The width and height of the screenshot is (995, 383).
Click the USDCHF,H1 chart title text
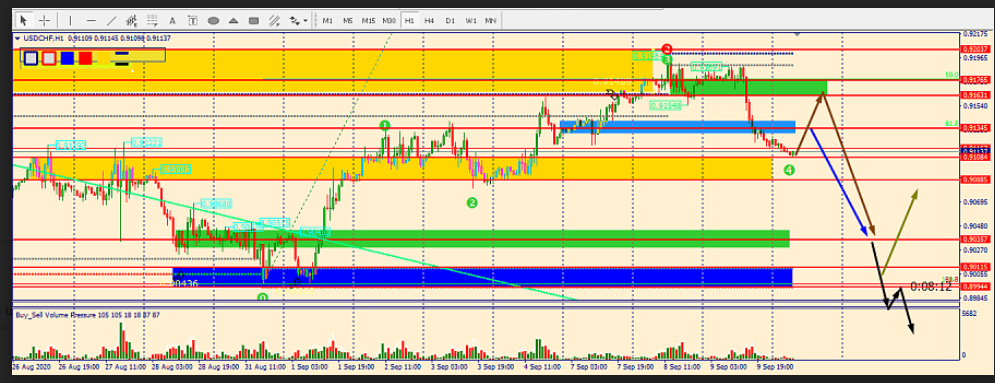point(43,38)
